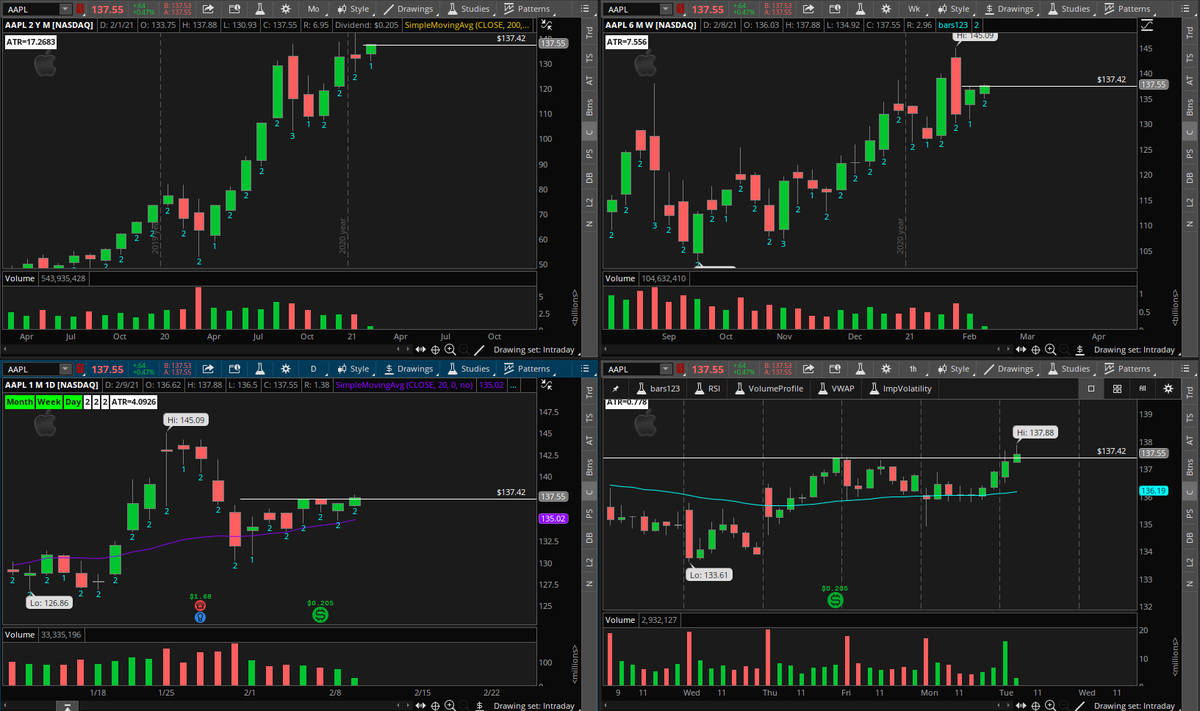The width and height of the screenshot is (1200, 711).
Task: Open the D timeframe dropdown in daily chart
Action: pyautogui.click(x=315, y=369)
